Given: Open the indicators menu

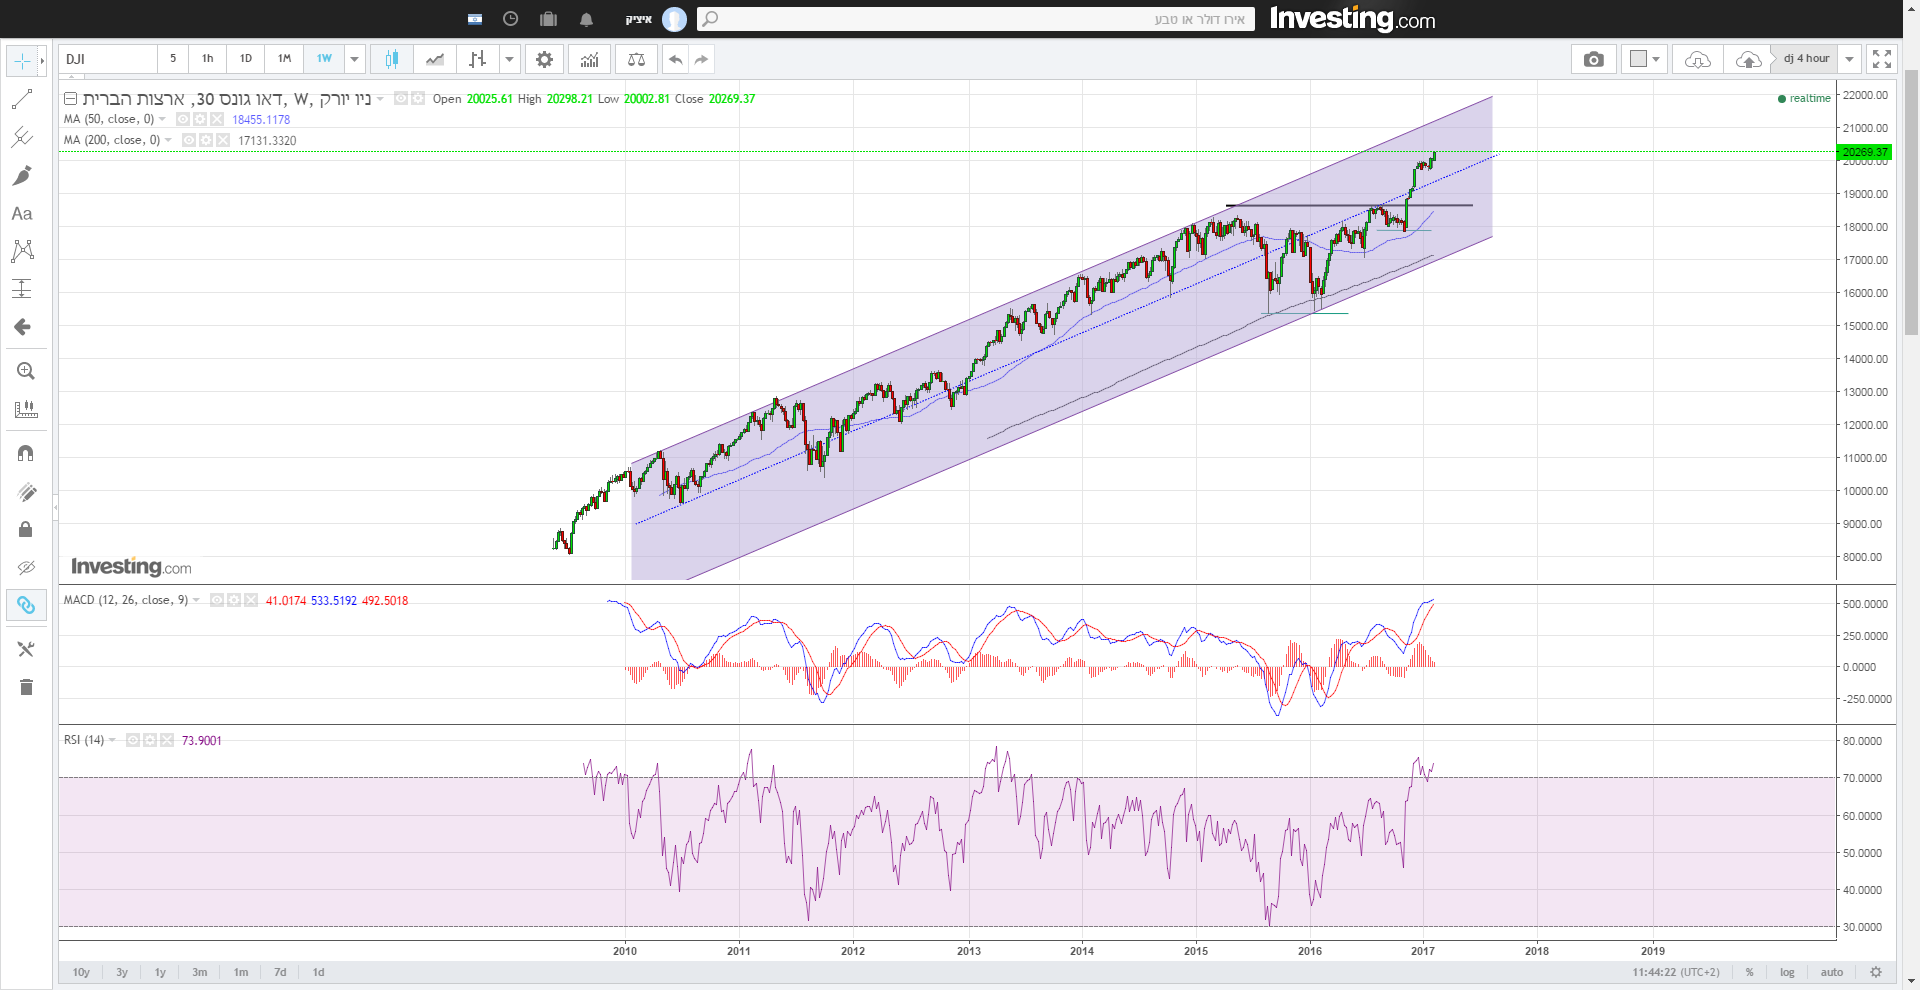Looking at the screenshot, I should [590, 59].
